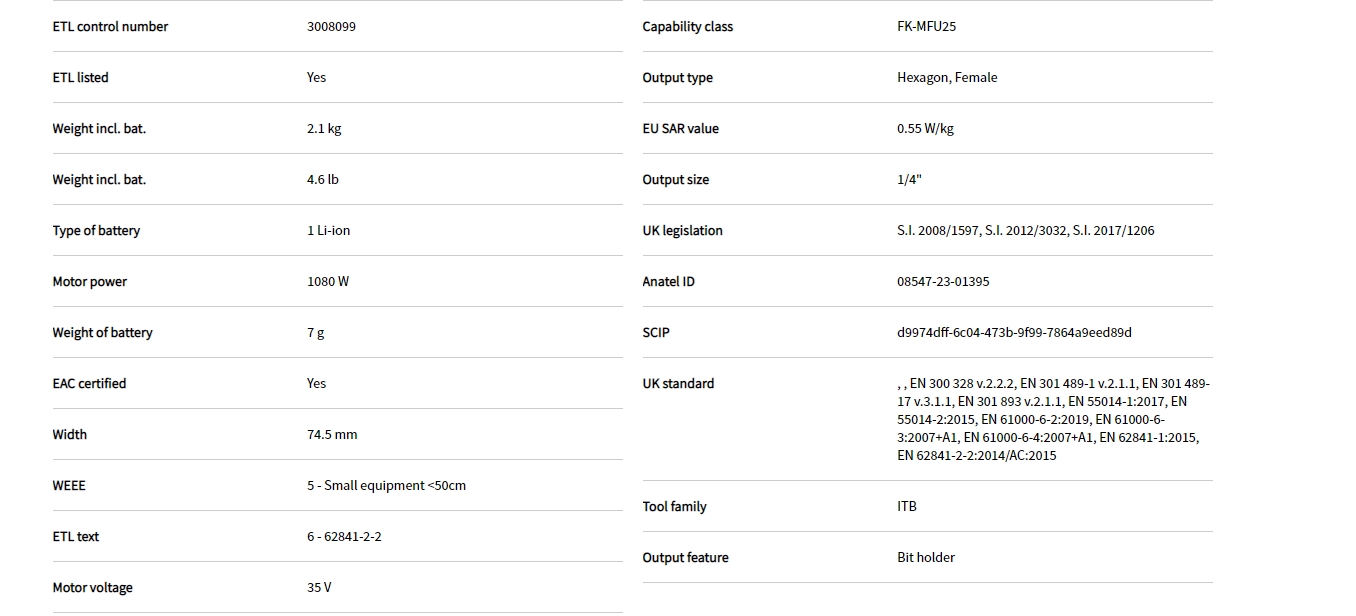
Task: Click the Width value 74.5 mm
Action: click(x=332, y=435)
